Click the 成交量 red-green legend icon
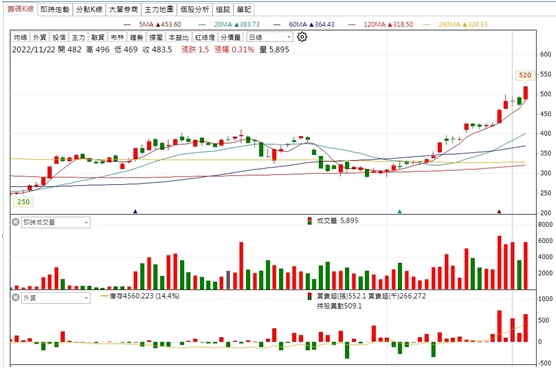The height and width of the screenshot is (370, 556). pyautogui.click(x=310, y=221)
